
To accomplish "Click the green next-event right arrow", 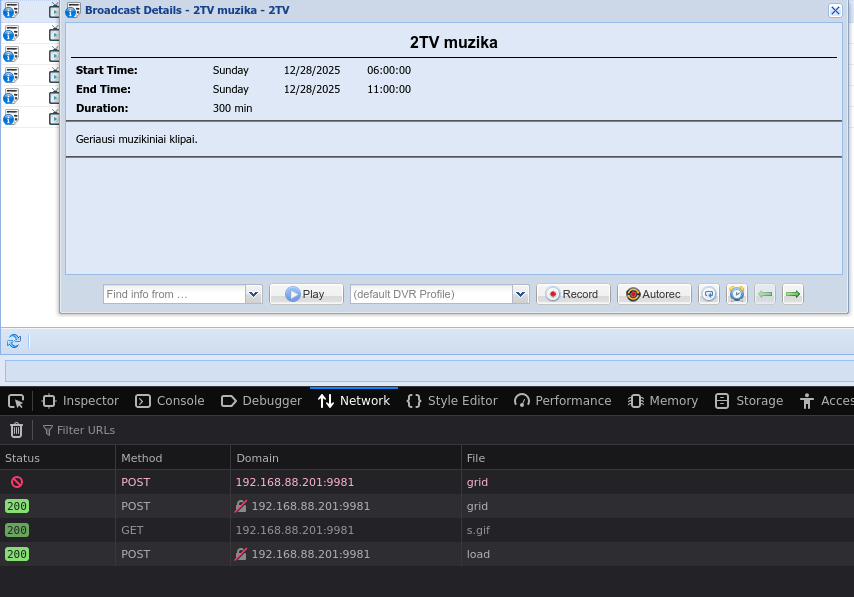I will (x=793, y=294).
